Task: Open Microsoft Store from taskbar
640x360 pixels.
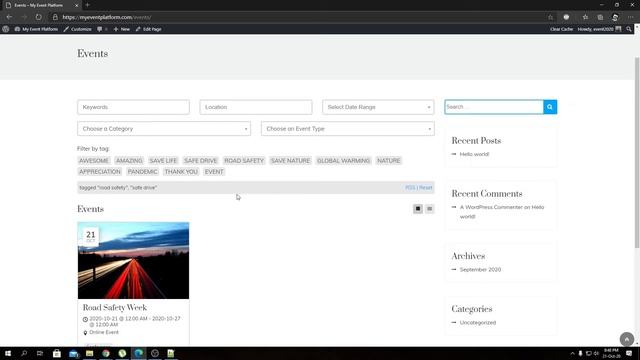Action: tap(57, 353)
